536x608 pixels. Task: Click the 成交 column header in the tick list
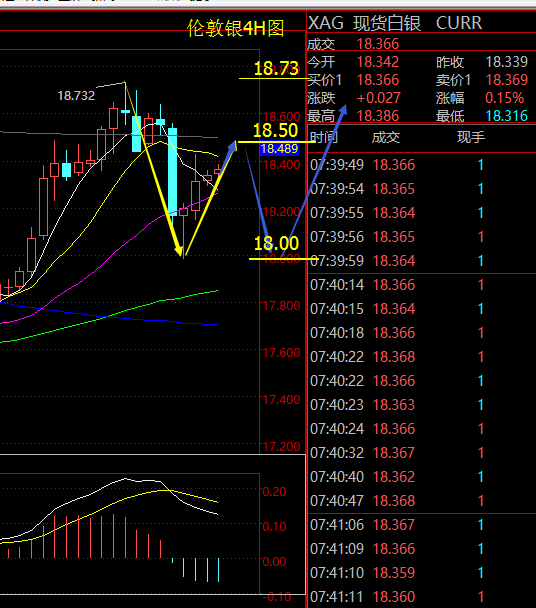[x=386, y=137]
